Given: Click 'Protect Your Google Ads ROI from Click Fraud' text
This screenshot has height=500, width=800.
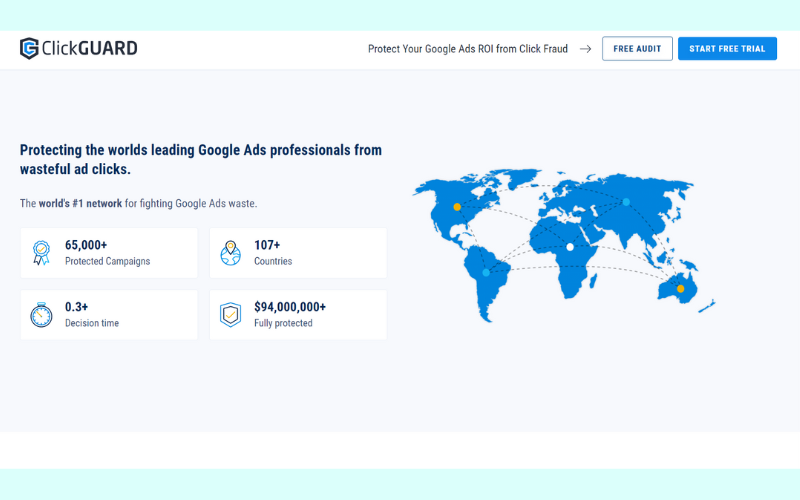Looking at the screenshot, I should click(x=468, y=49).
